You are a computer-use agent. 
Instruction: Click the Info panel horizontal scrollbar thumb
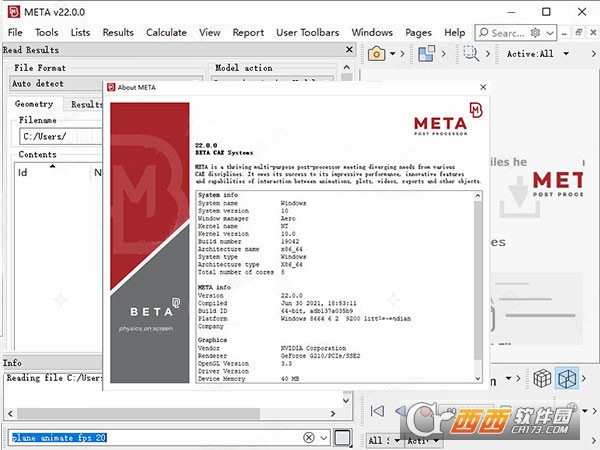(x=139, y=413)
